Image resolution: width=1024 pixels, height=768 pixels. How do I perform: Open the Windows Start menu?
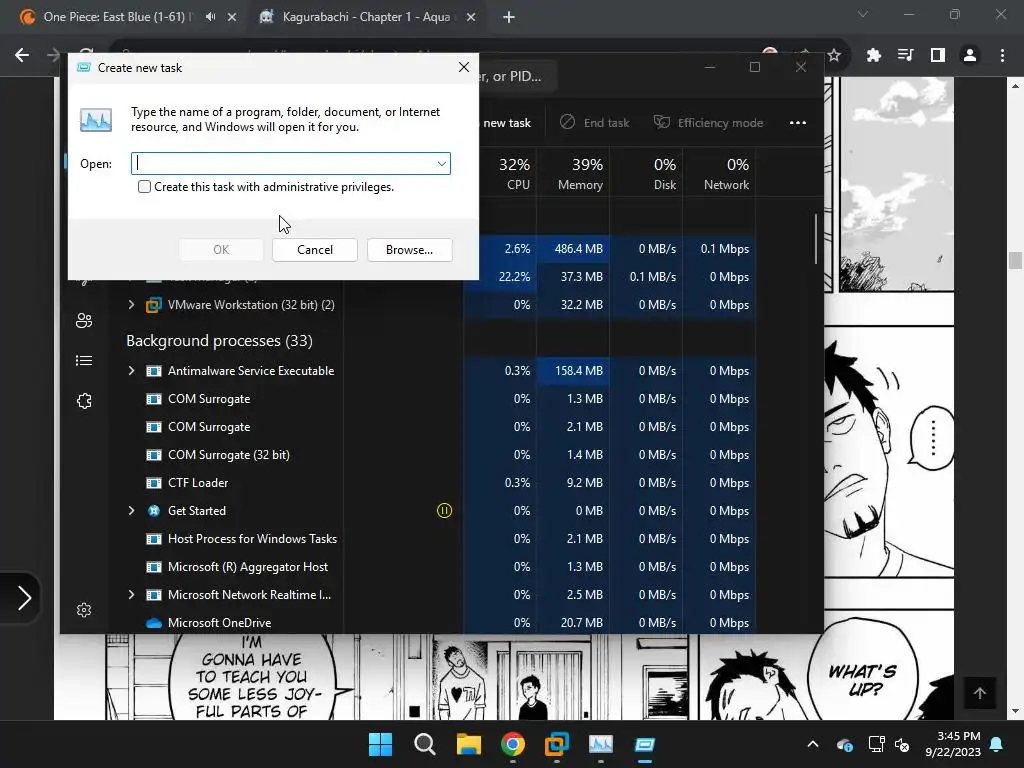(x=381, y=744)
